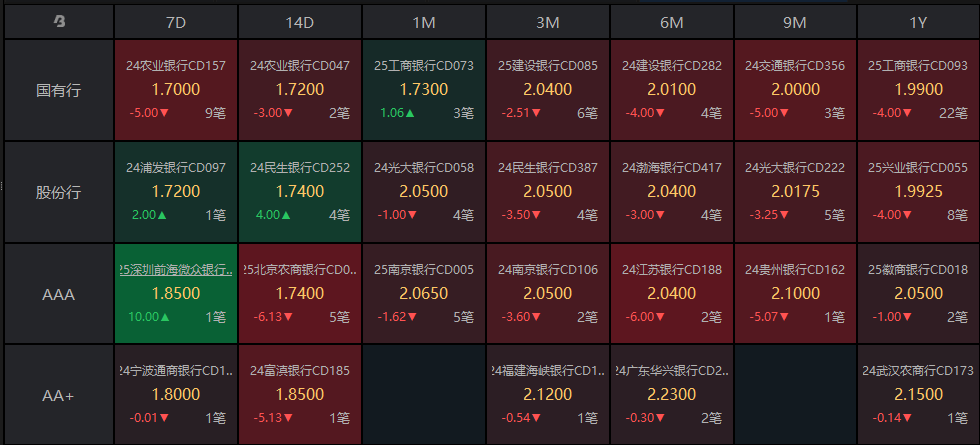
Task: Click the 25兴业银行CD055 quote cell
Action: 918,192
